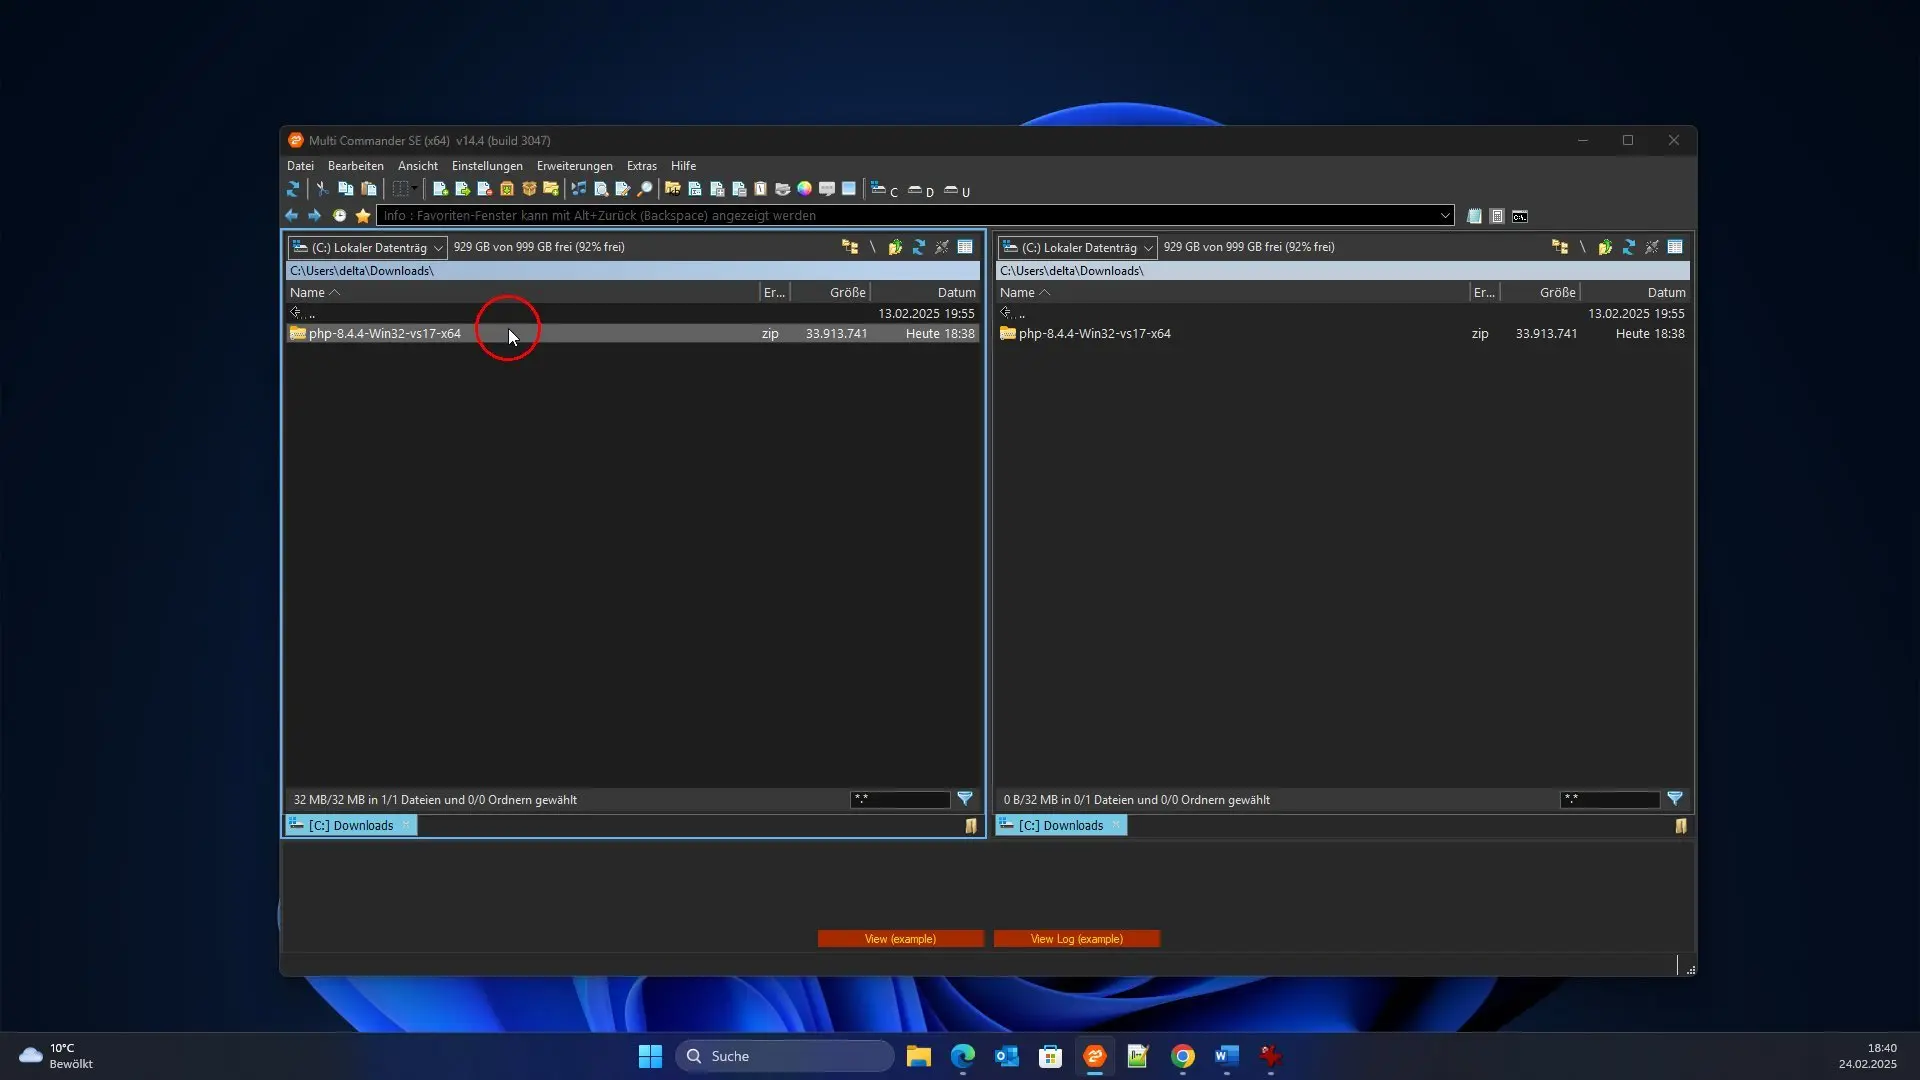Viewport: 1920px width, 1080px height.
Task: Click the Refresh icon in main toolbar
Action: click(293, 189)
